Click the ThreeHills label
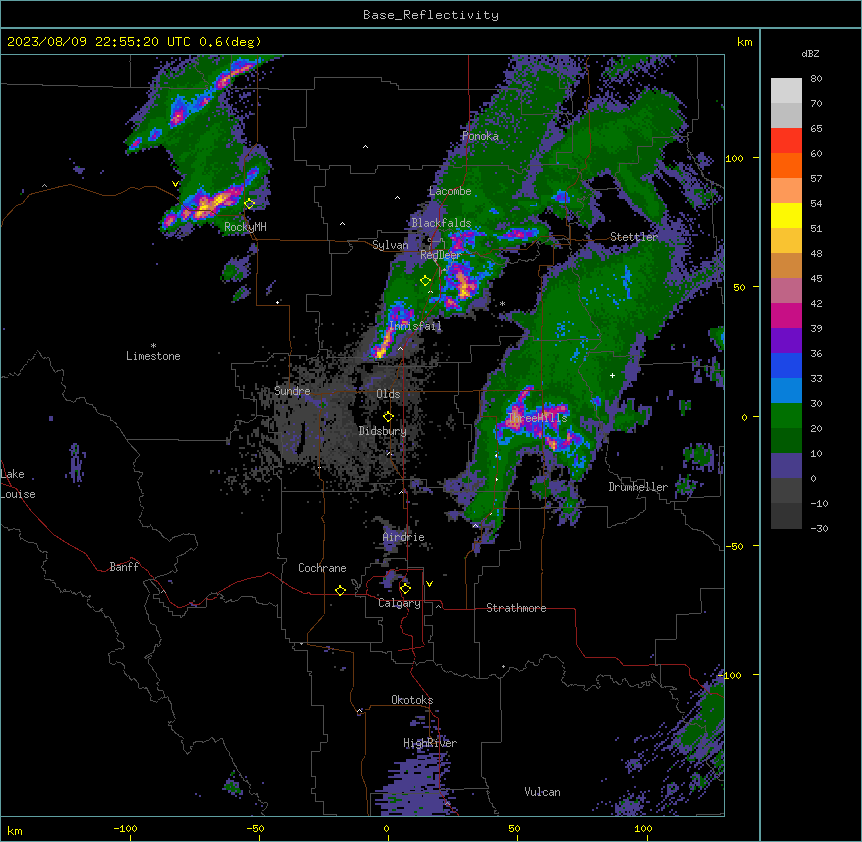 coord(538,418)
